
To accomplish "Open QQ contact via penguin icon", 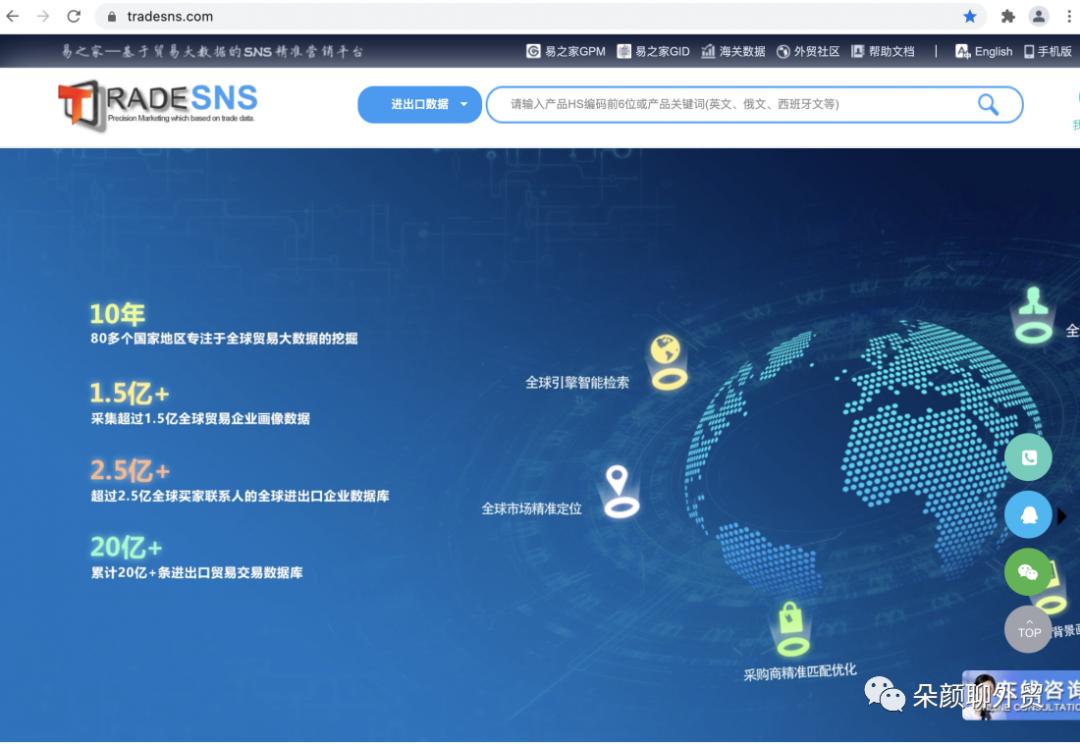I will point(1028,515).
